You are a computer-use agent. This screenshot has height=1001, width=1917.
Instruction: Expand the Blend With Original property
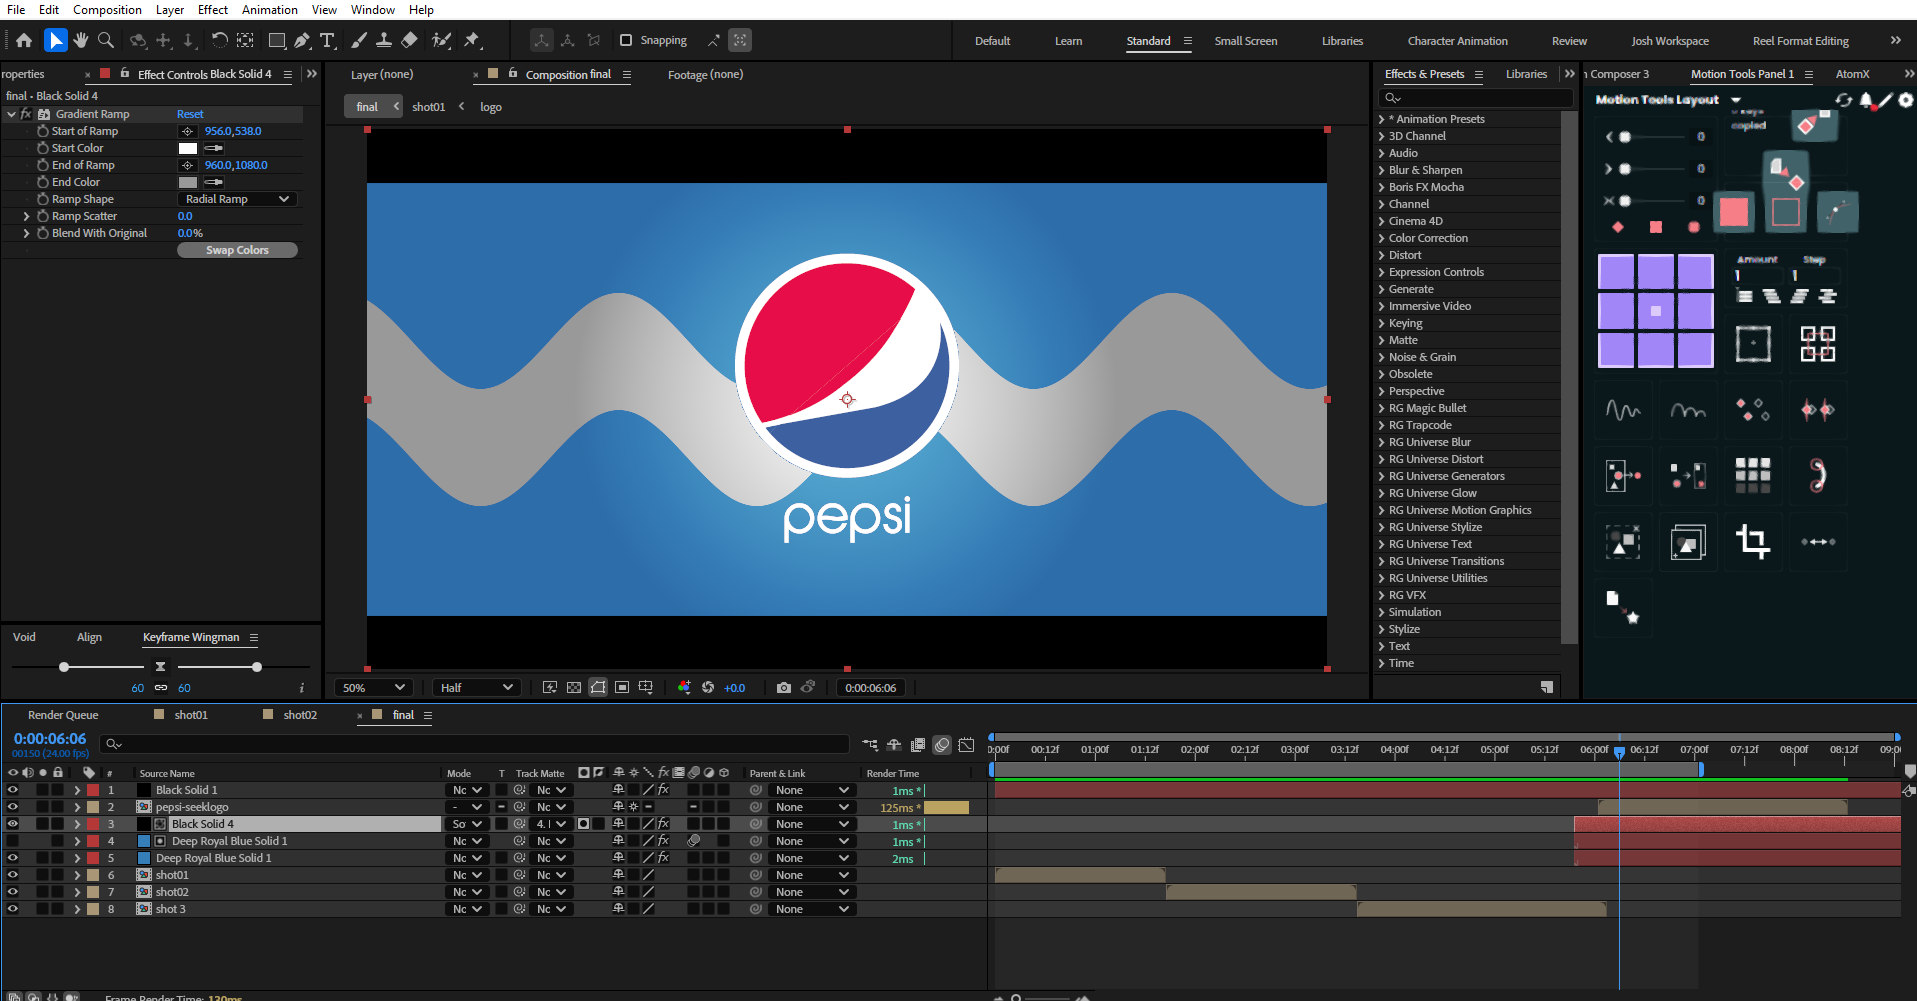(x=26, y=233)
